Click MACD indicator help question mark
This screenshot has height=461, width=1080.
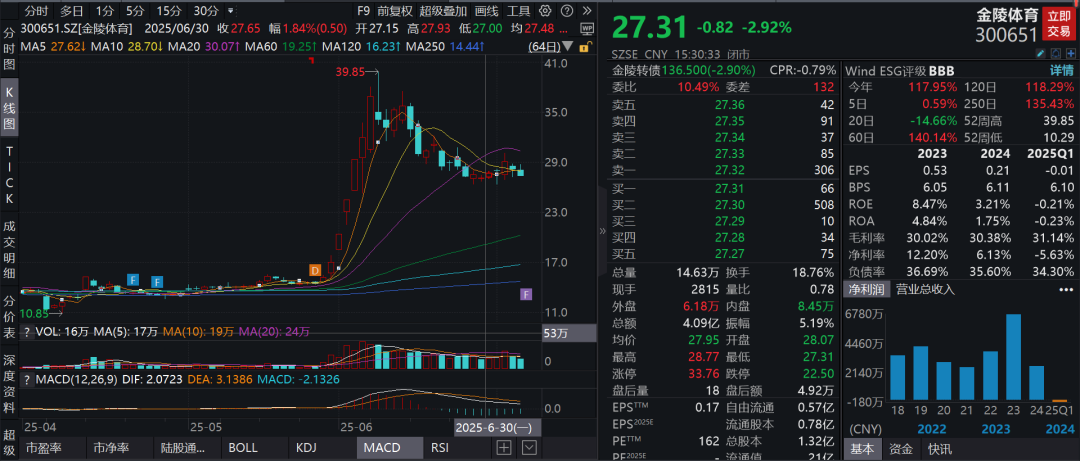[x=27, y=380]
